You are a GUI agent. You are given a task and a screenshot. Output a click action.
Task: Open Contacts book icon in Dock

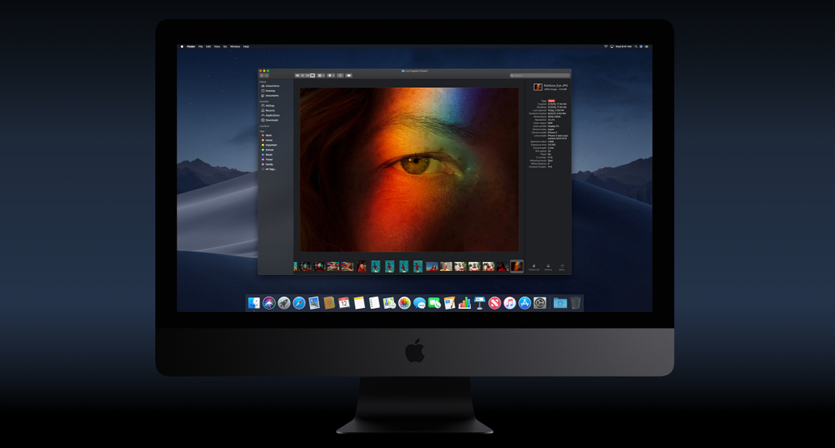(329, 303)
